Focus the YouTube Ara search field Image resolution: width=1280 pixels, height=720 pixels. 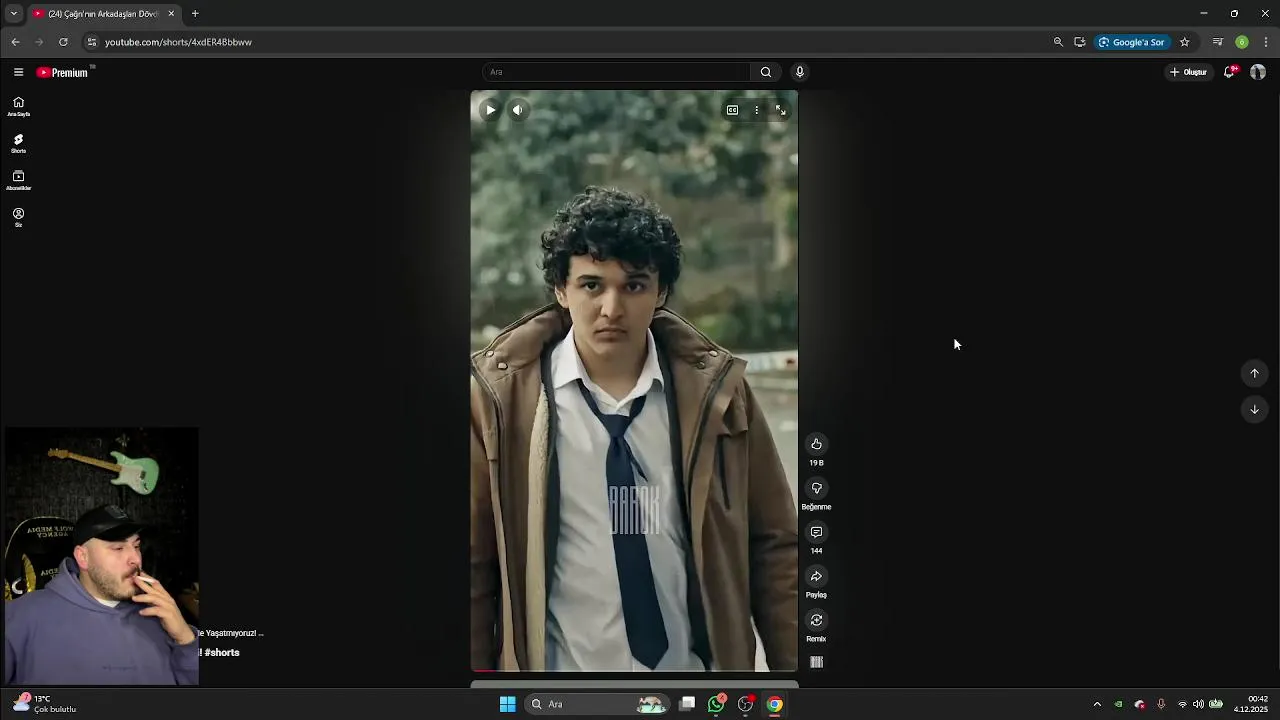coord(616,72)
